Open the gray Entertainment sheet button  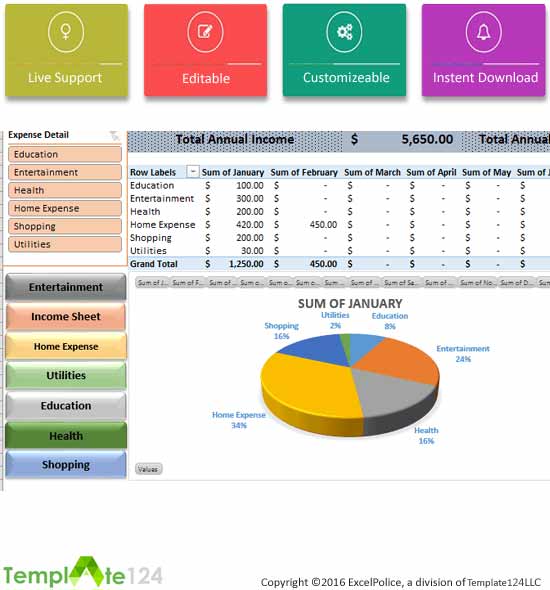coord(66,287)
